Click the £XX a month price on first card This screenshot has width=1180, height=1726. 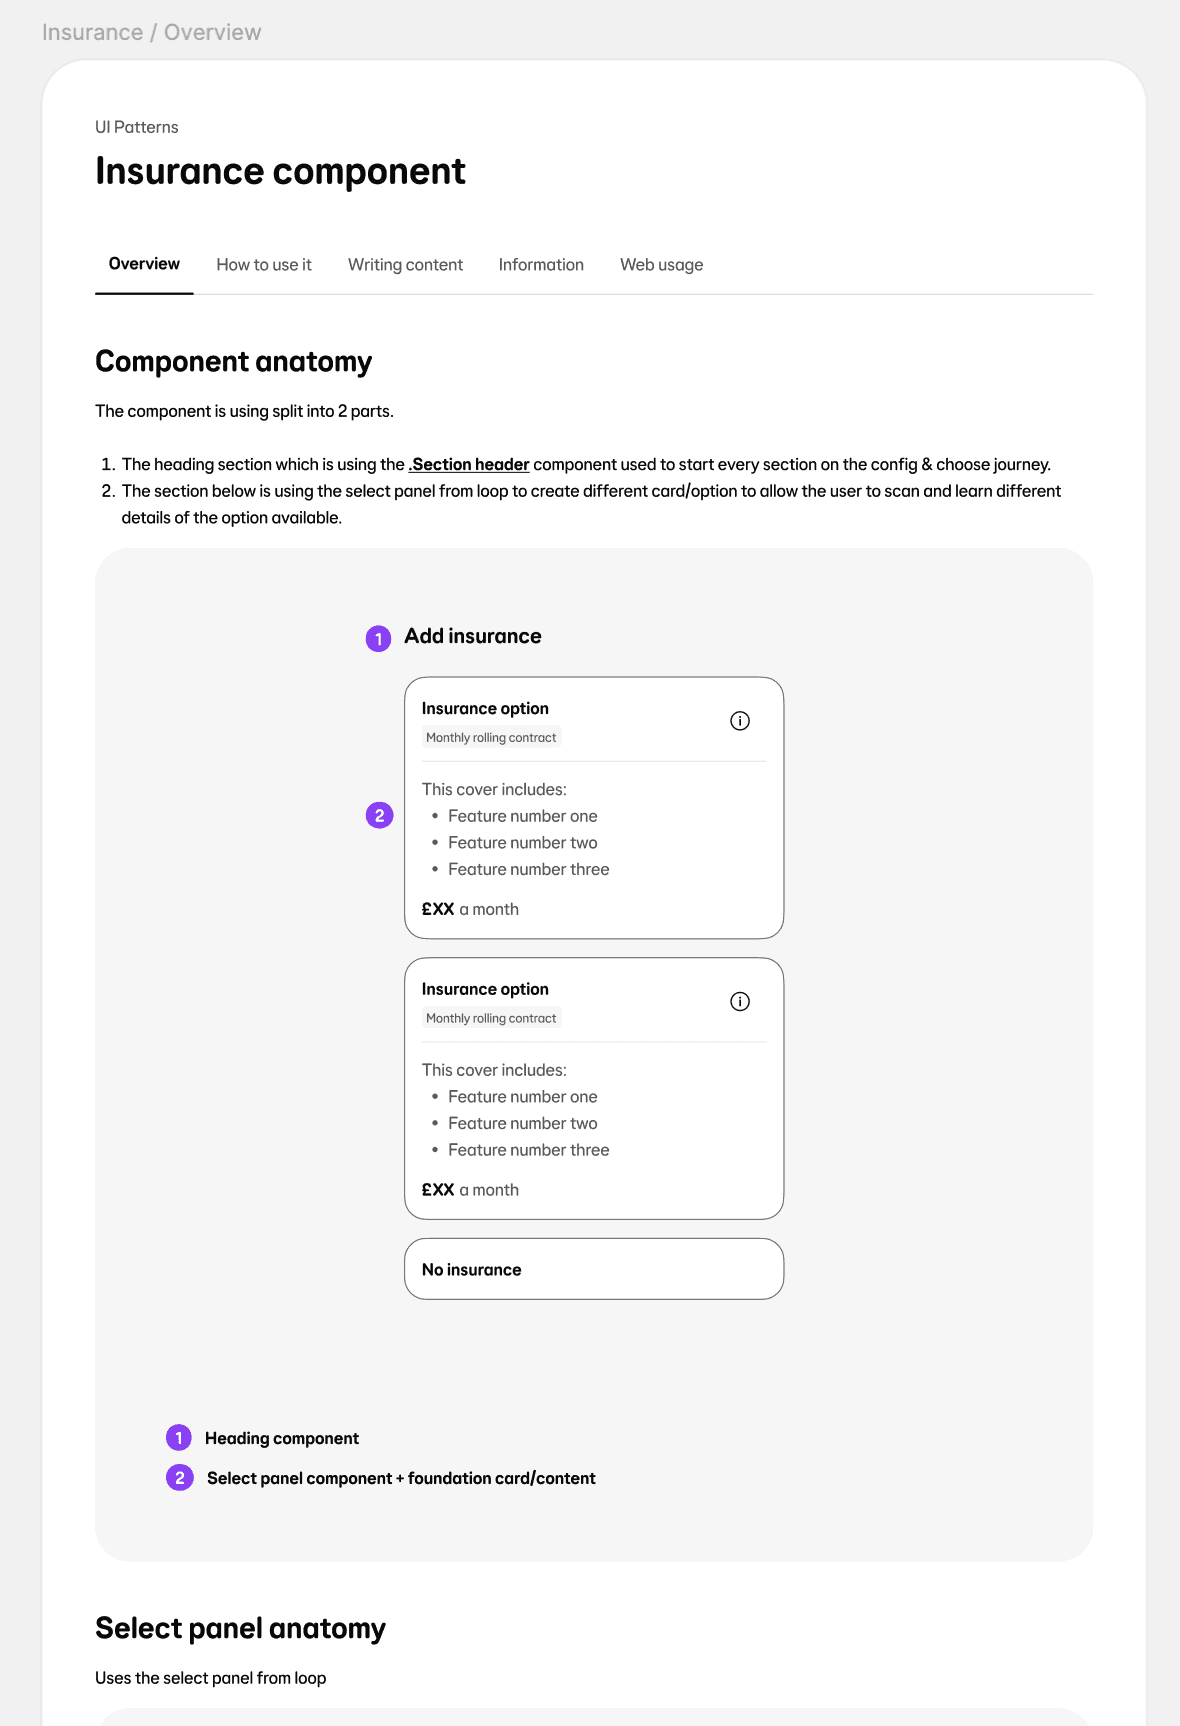click(x=470, y=909)
